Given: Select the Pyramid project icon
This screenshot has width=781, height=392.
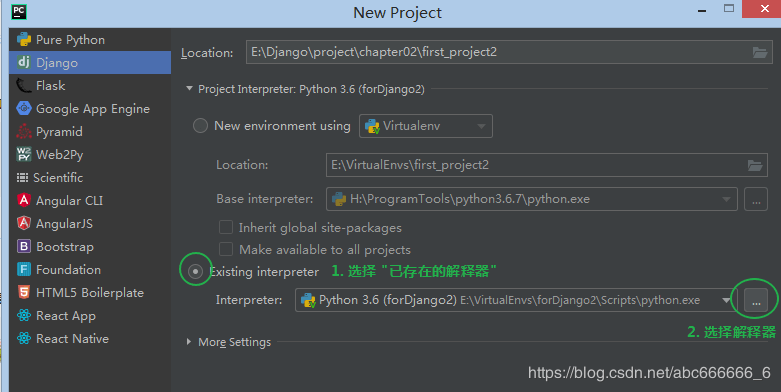Looking at the screenshot, I should click(24, 131).
